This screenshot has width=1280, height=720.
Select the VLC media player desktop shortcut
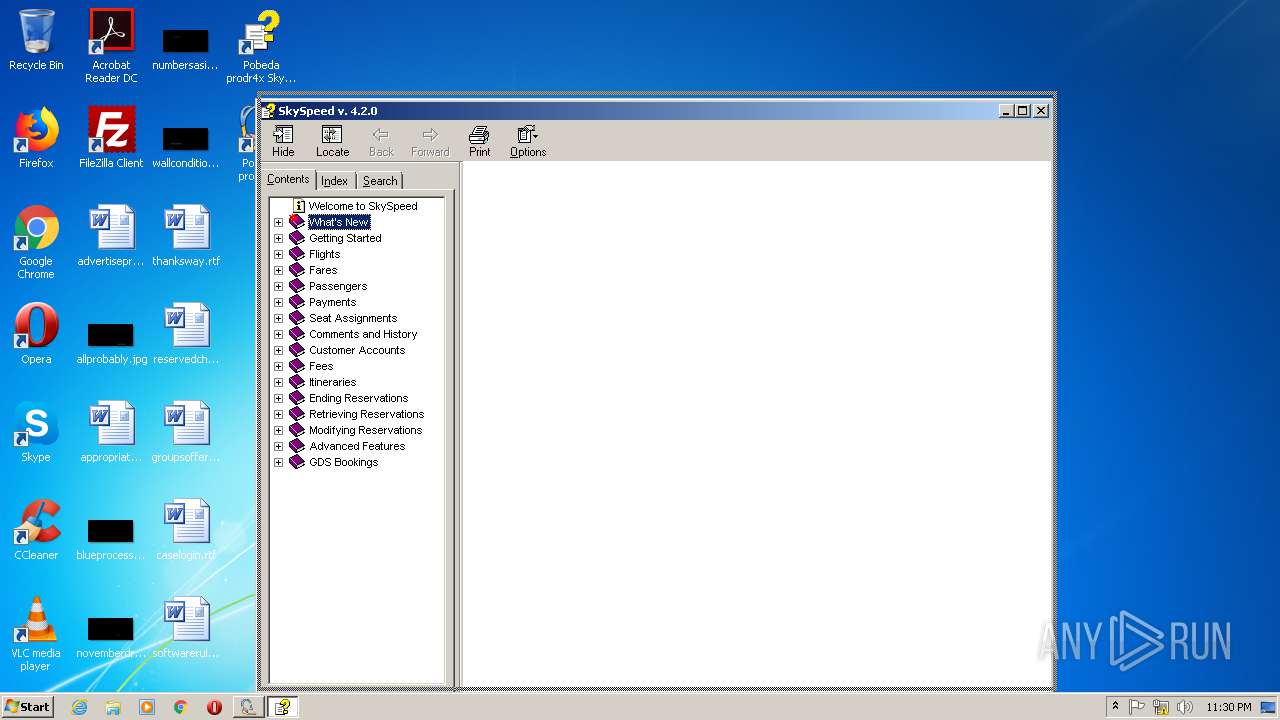pos(36,634)
